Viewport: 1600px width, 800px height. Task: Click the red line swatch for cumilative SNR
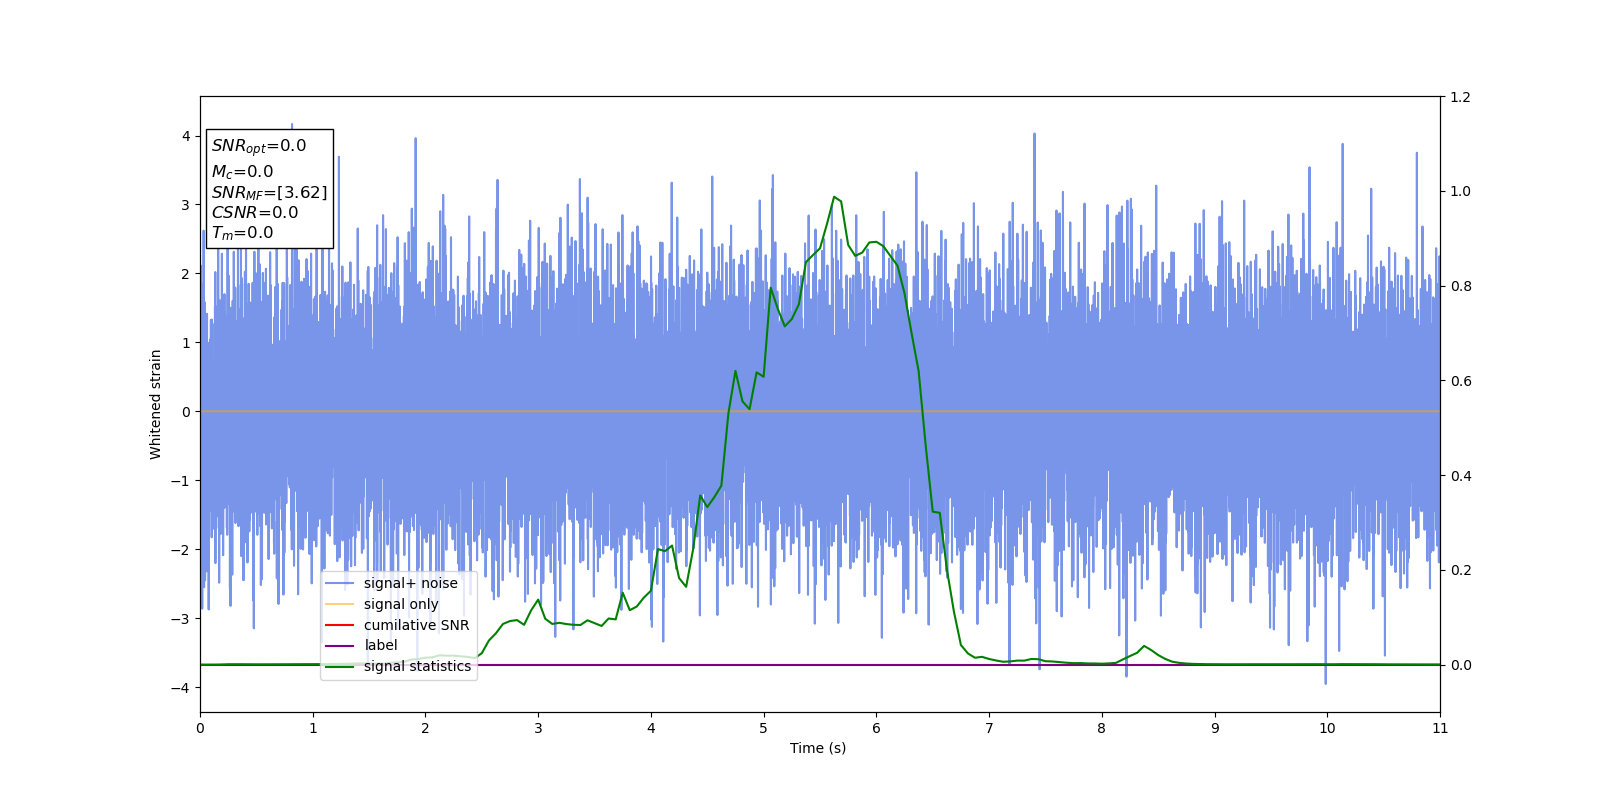coord(340,625)
